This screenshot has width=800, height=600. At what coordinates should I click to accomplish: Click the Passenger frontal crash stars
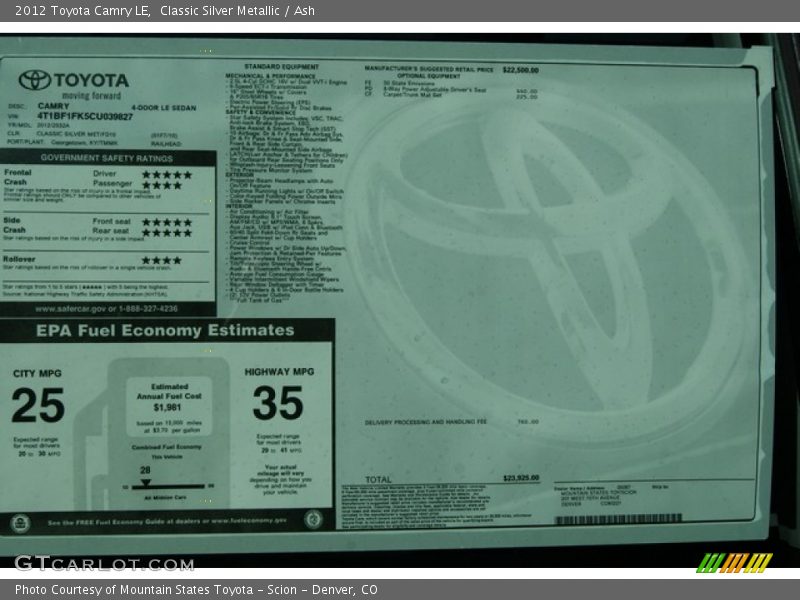click(x=161, y=185)
